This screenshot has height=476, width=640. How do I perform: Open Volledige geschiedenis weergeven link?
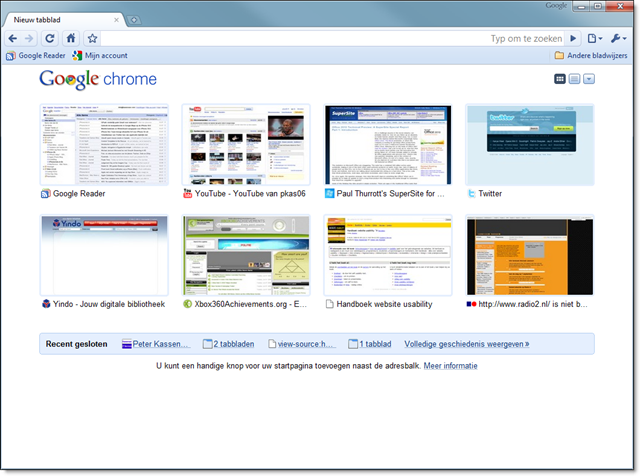pos(467,344)
